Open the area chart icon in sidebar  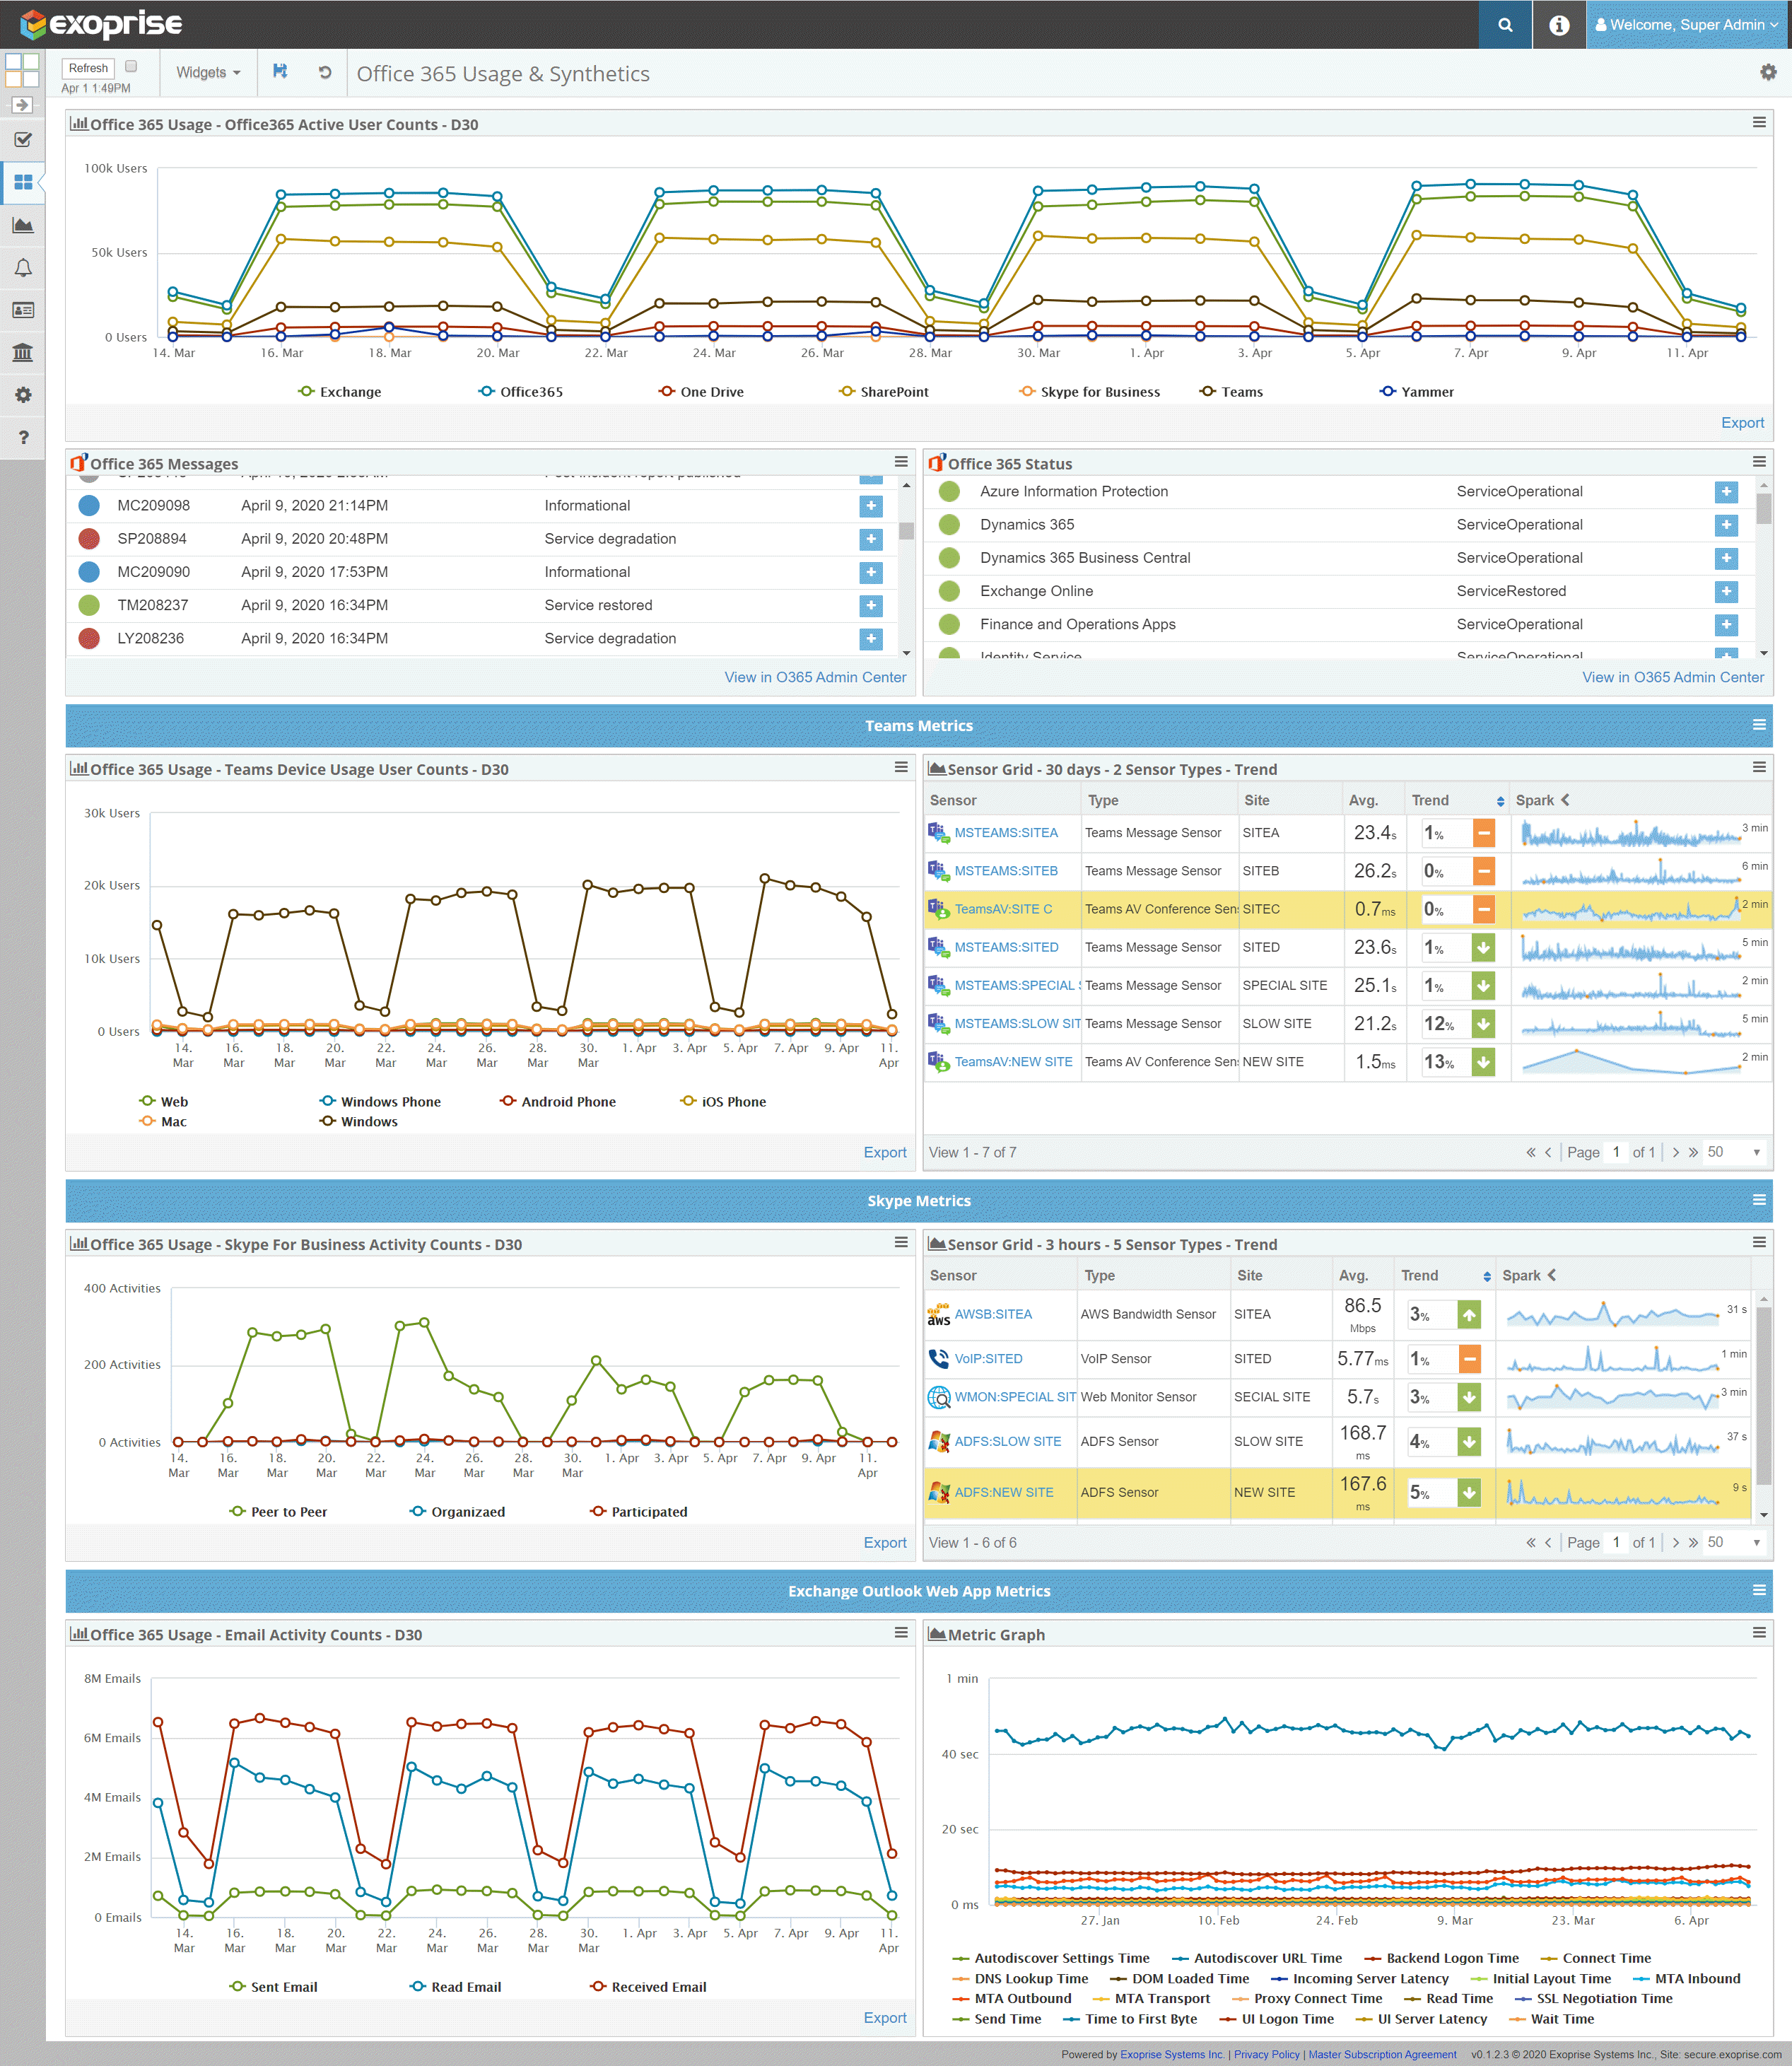point(23,225)
